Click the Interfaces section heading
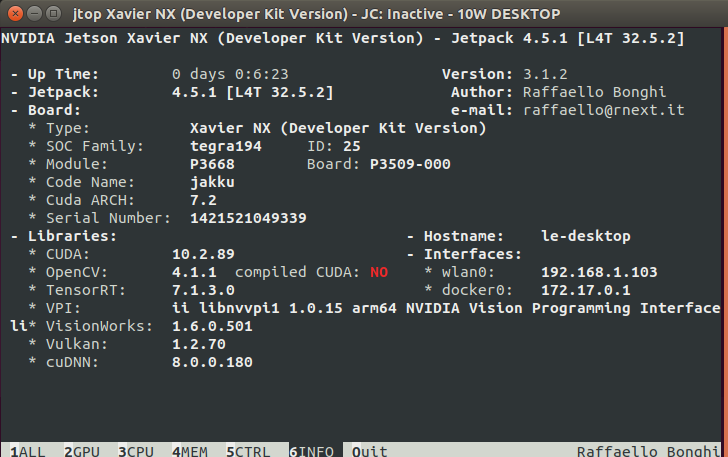The image size is (728, 457). coord(473,254)
